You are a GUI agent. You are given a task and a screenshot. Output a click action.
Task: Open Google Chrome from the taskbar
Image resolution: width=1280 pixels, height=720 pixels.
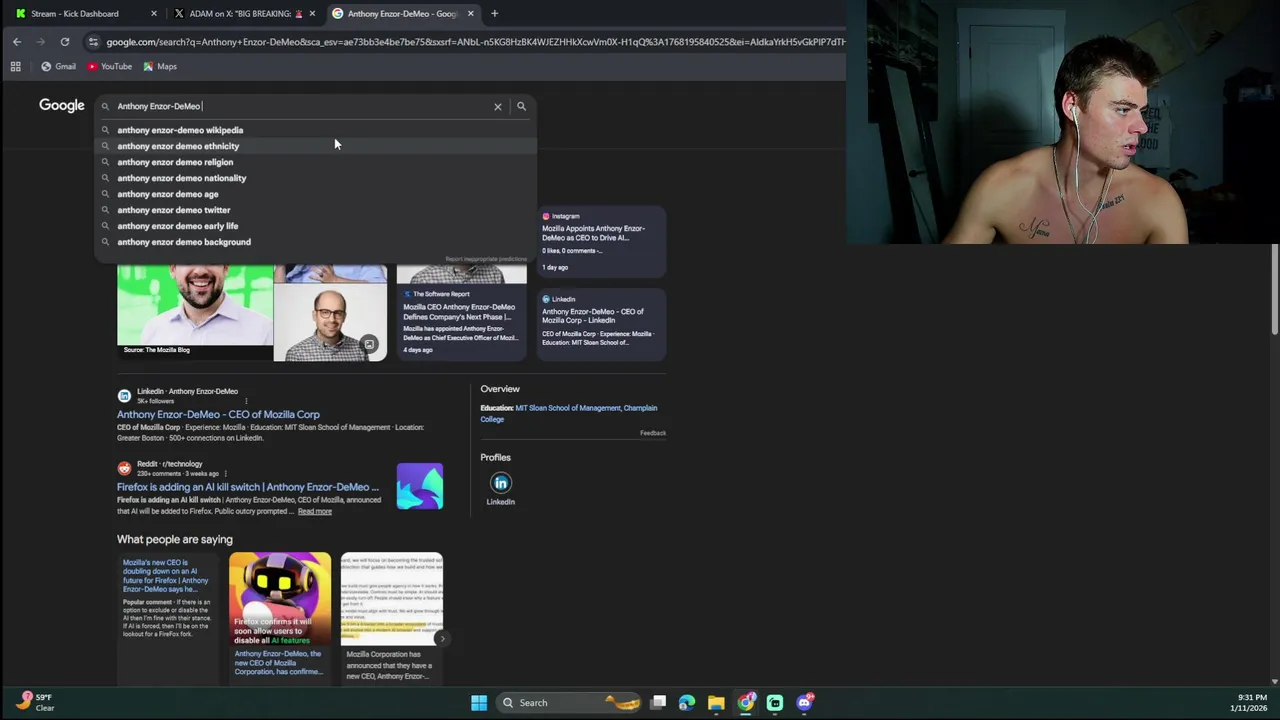746,703
